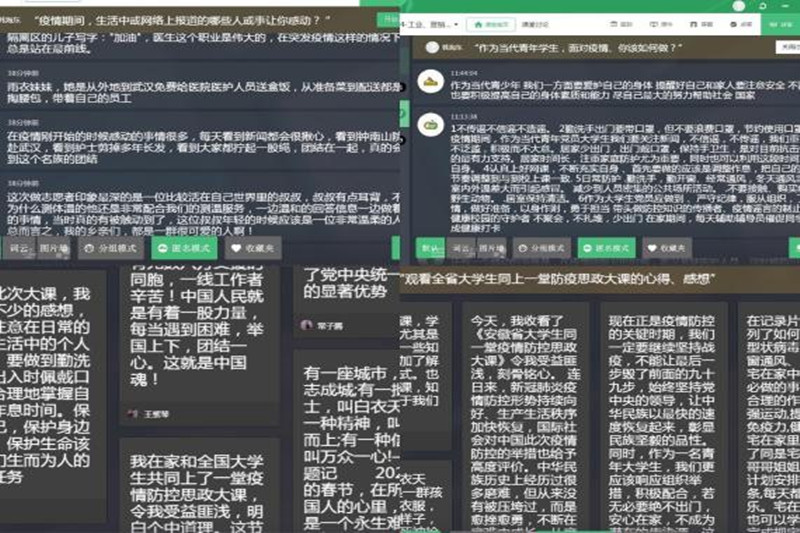Image resolution: width=800 pixels, height=533 pixels.
Task: Click author name 常子腾 on the card
Action: tap(330, 325)
